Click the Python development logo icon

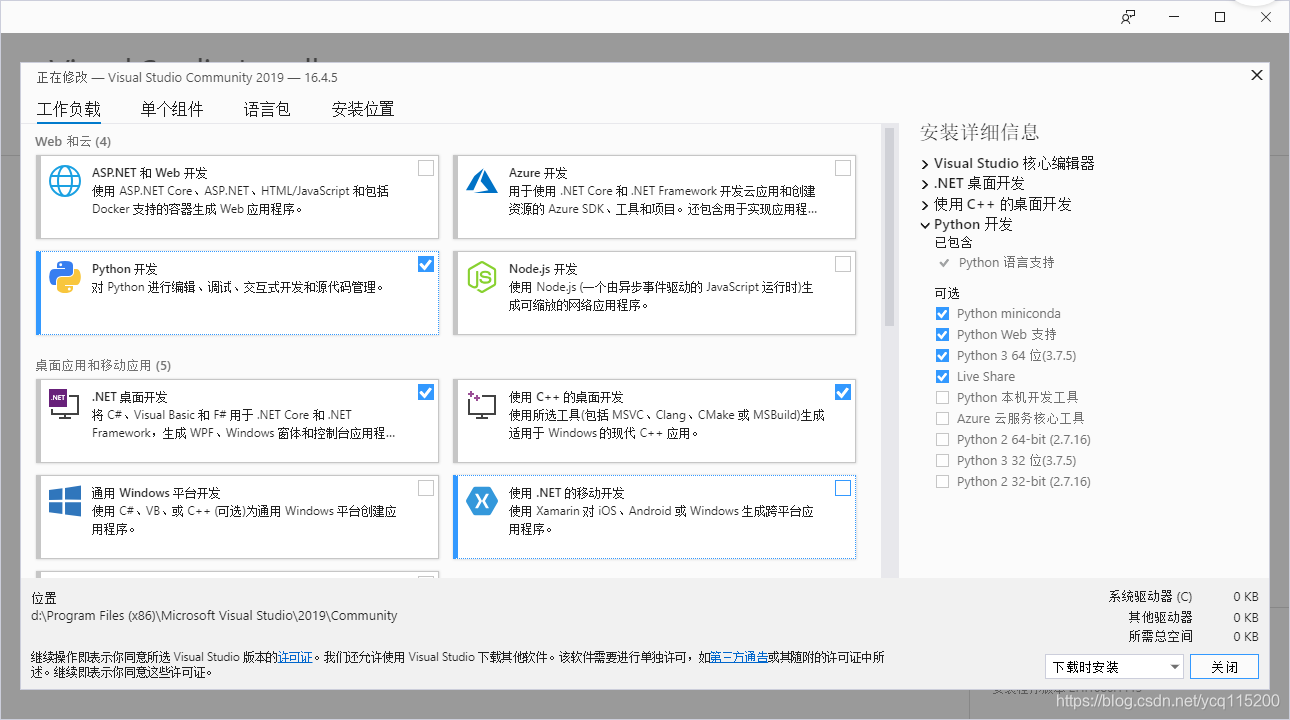(x=65, y=277)
